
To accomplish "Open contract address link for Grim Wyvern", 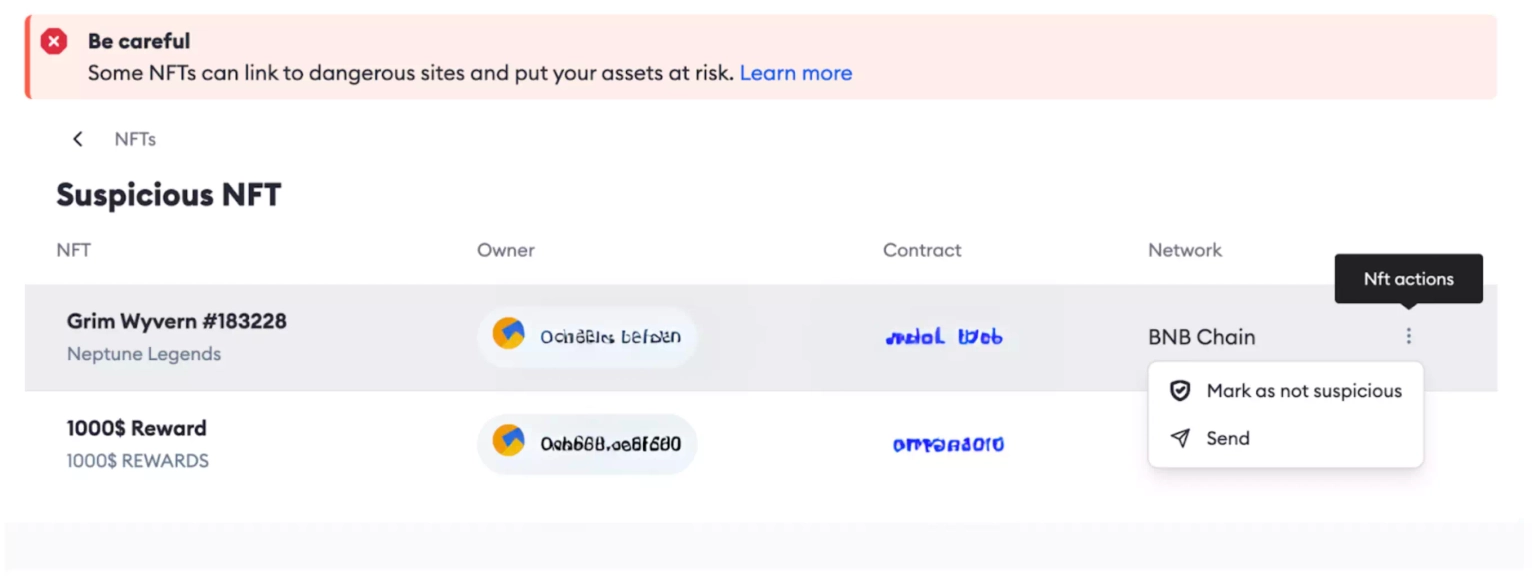I will (x=944, y=337).
